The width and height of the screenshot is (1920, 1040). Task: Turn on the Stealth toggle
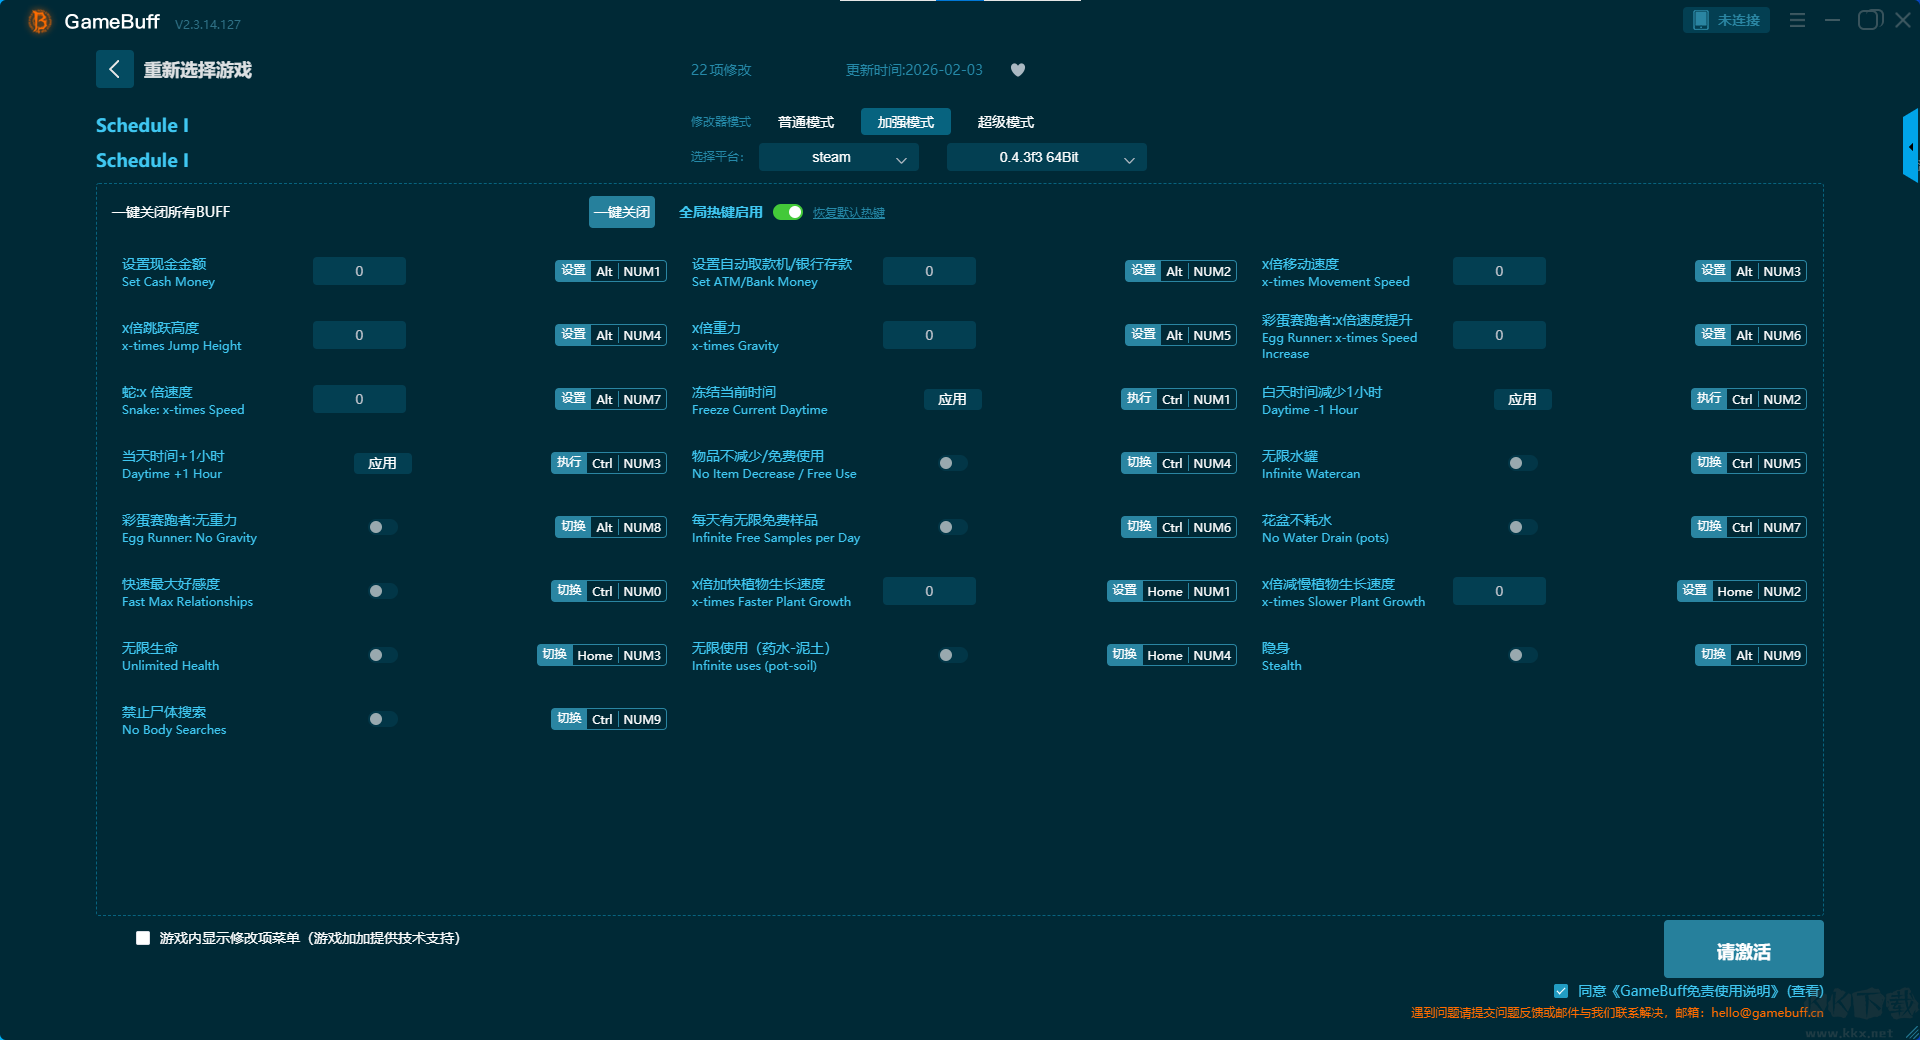(x=1522, y=655)
